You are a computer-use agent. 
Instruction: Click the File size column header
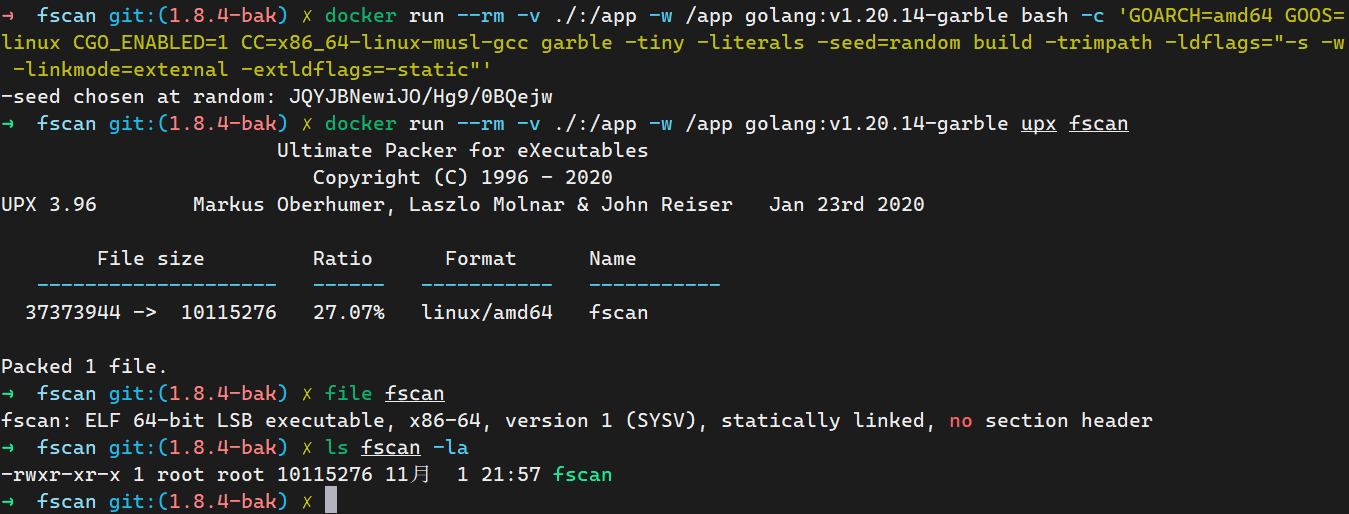click(150, 259)
